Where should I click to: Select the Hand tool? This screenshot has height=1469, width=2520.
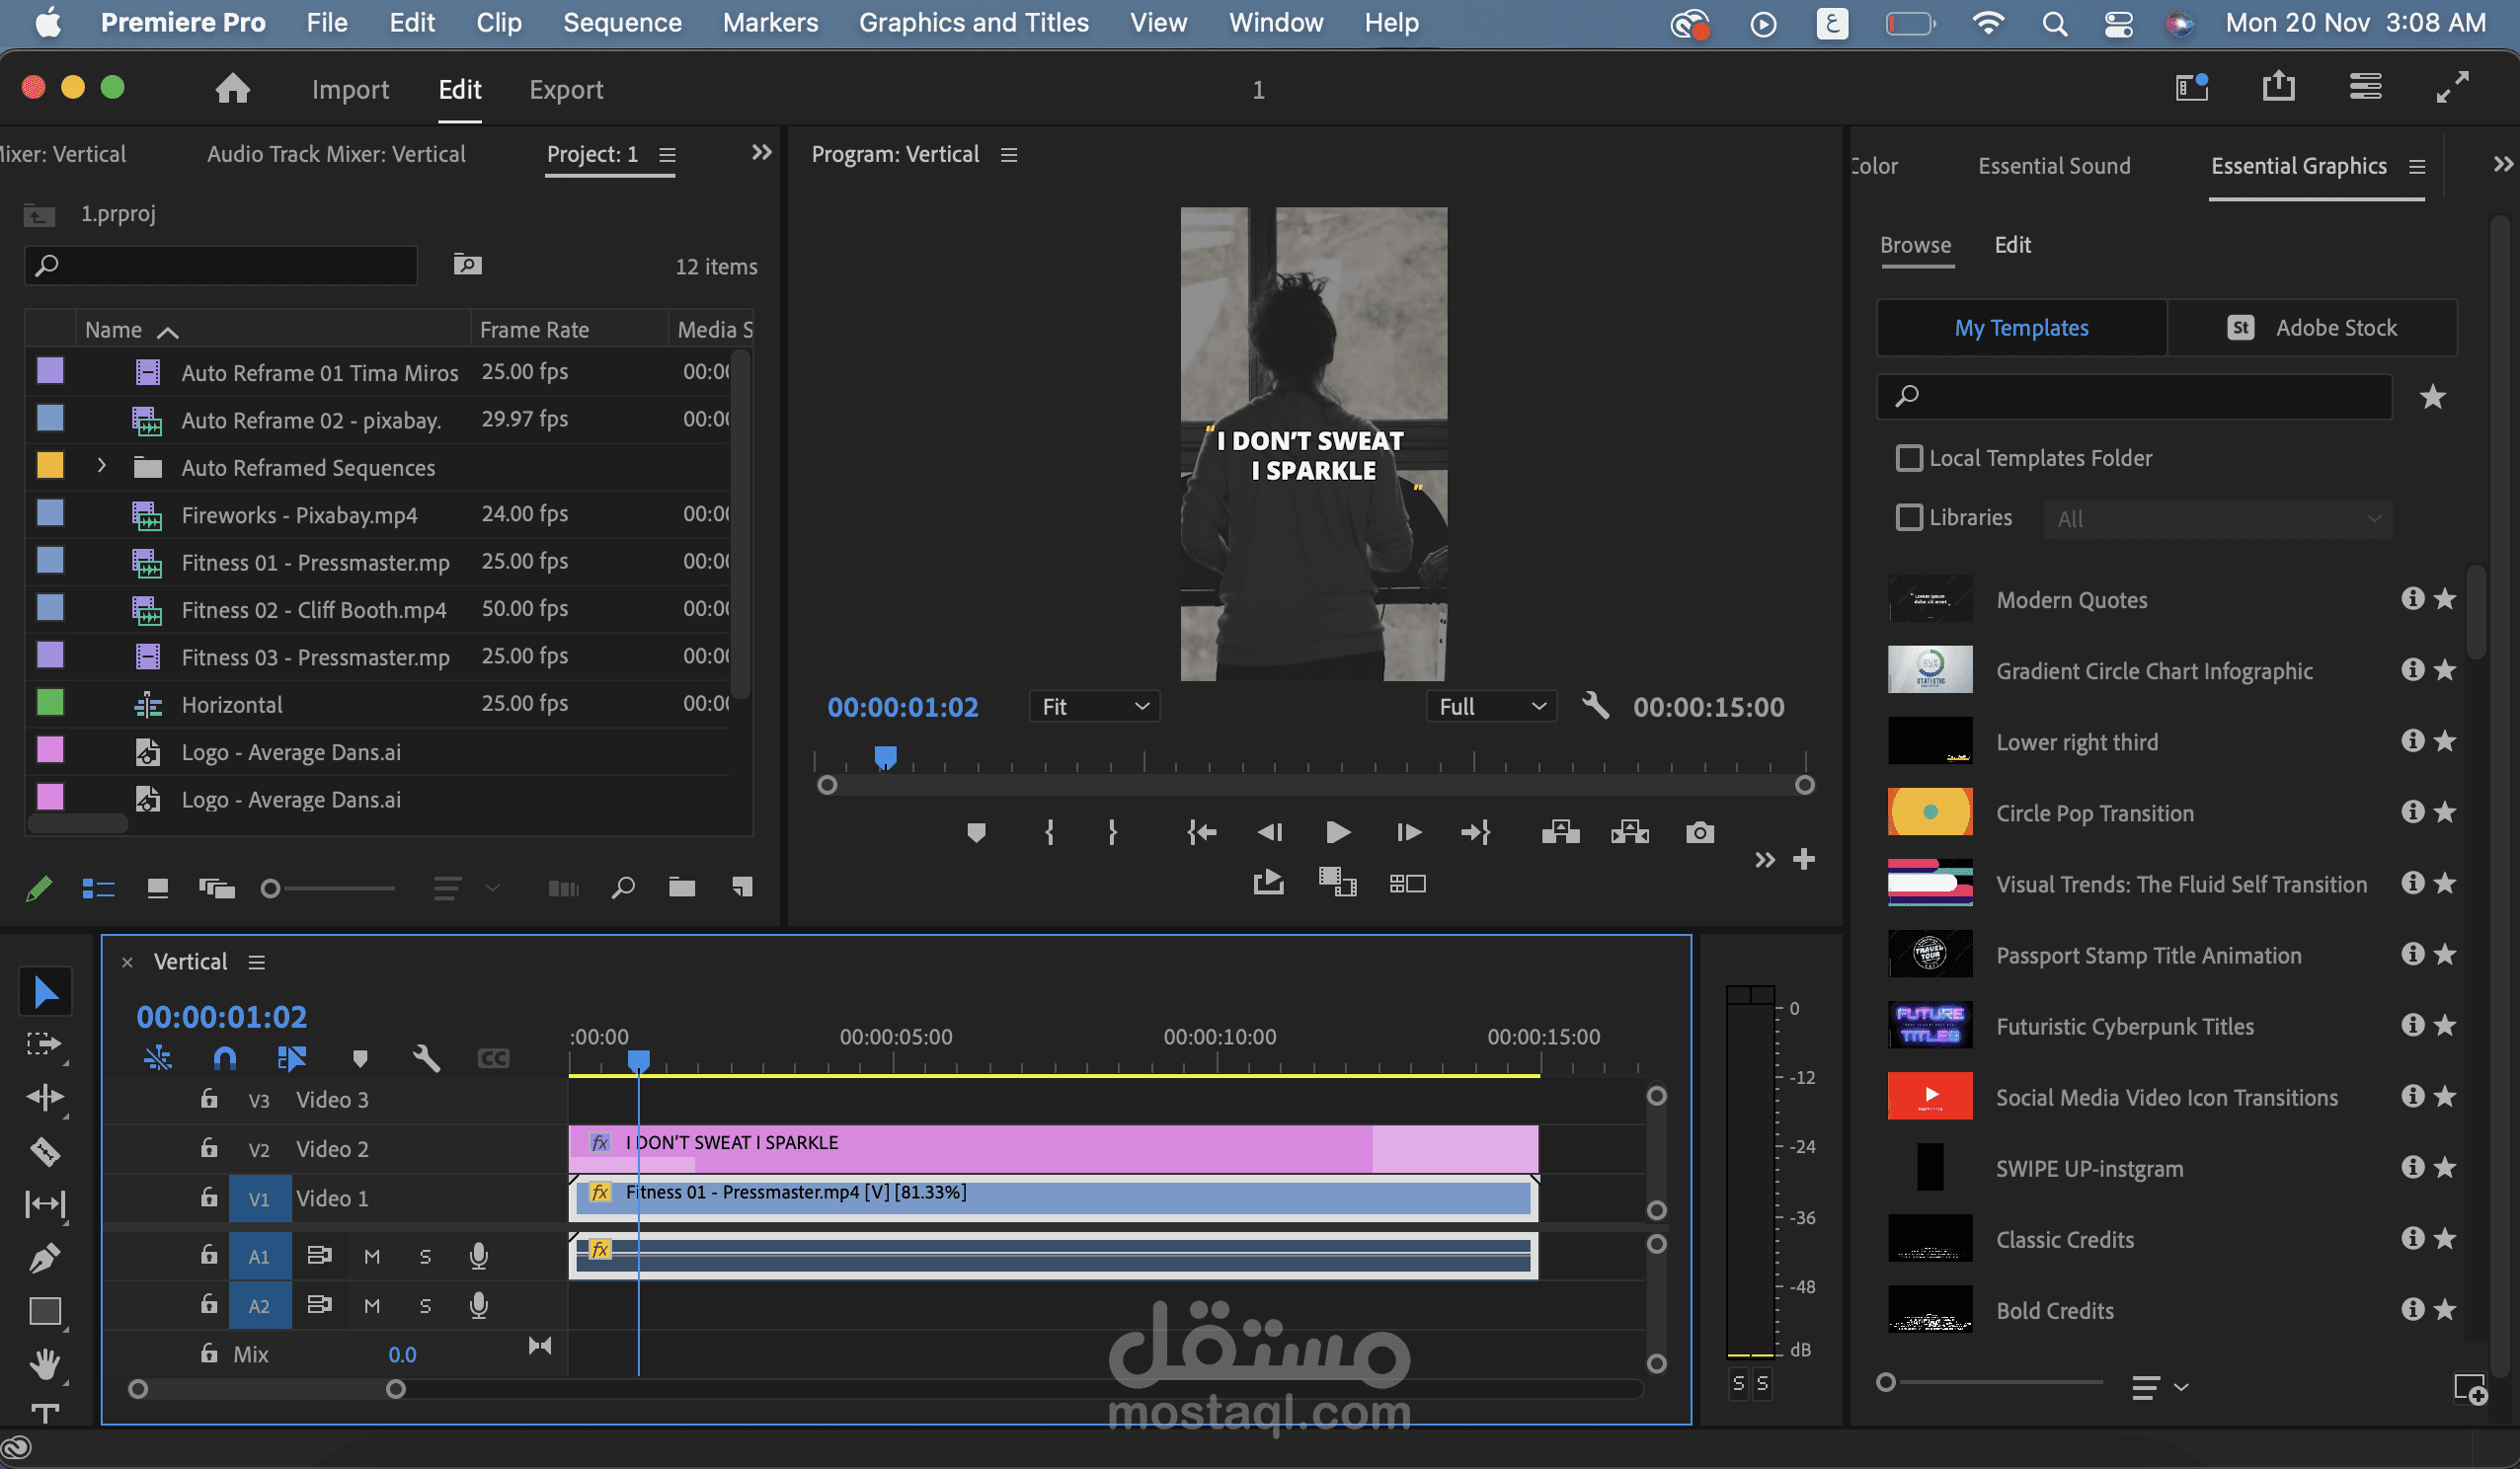(x=45, y=1363)
